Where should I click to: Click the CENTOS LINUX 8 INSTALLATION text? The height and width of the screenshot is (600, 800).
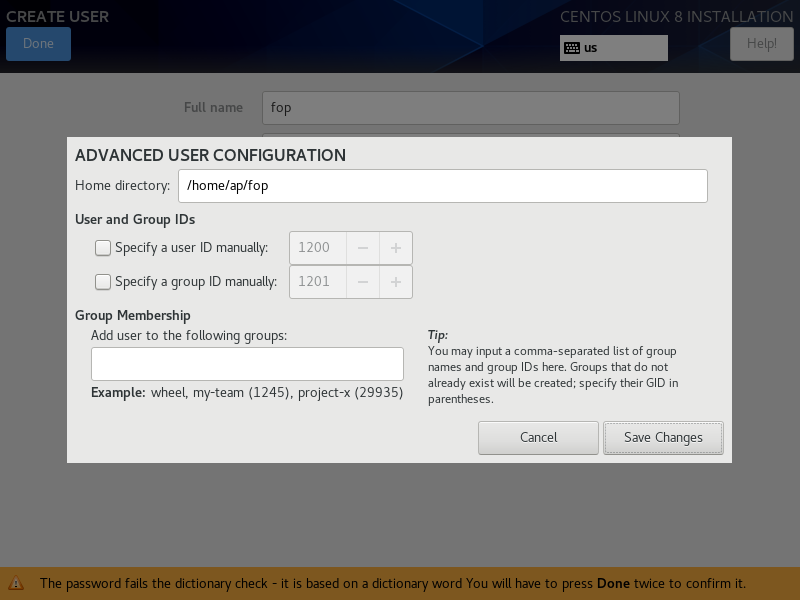(677, 16)
